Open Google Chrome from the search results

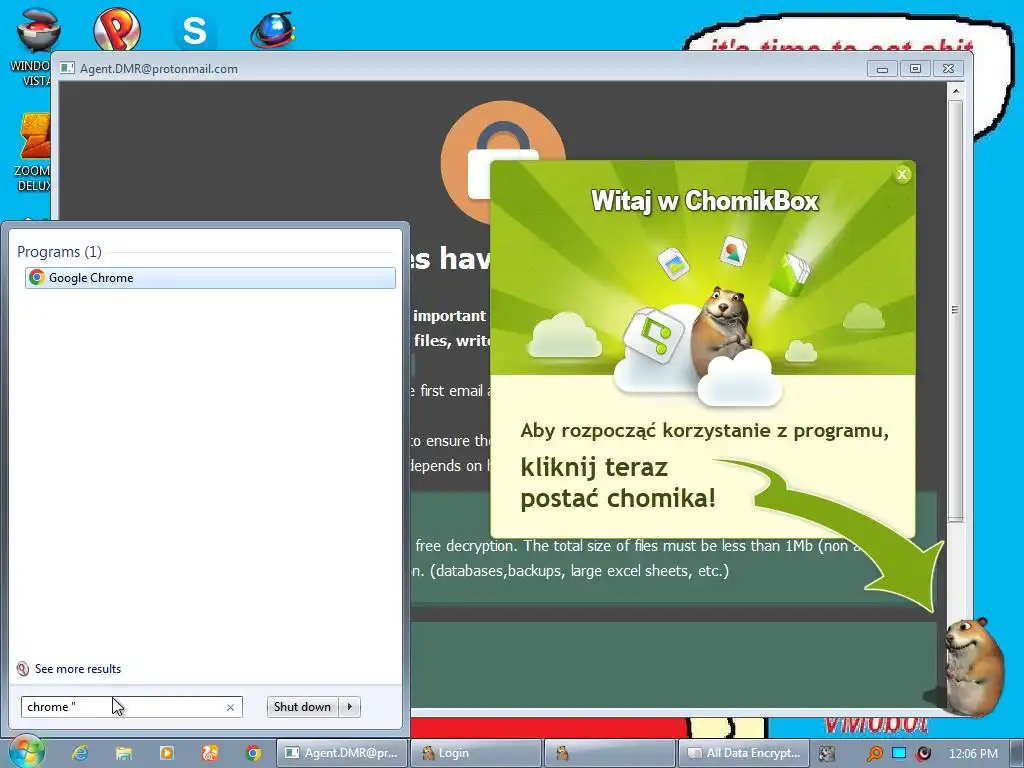coord(210,278)
